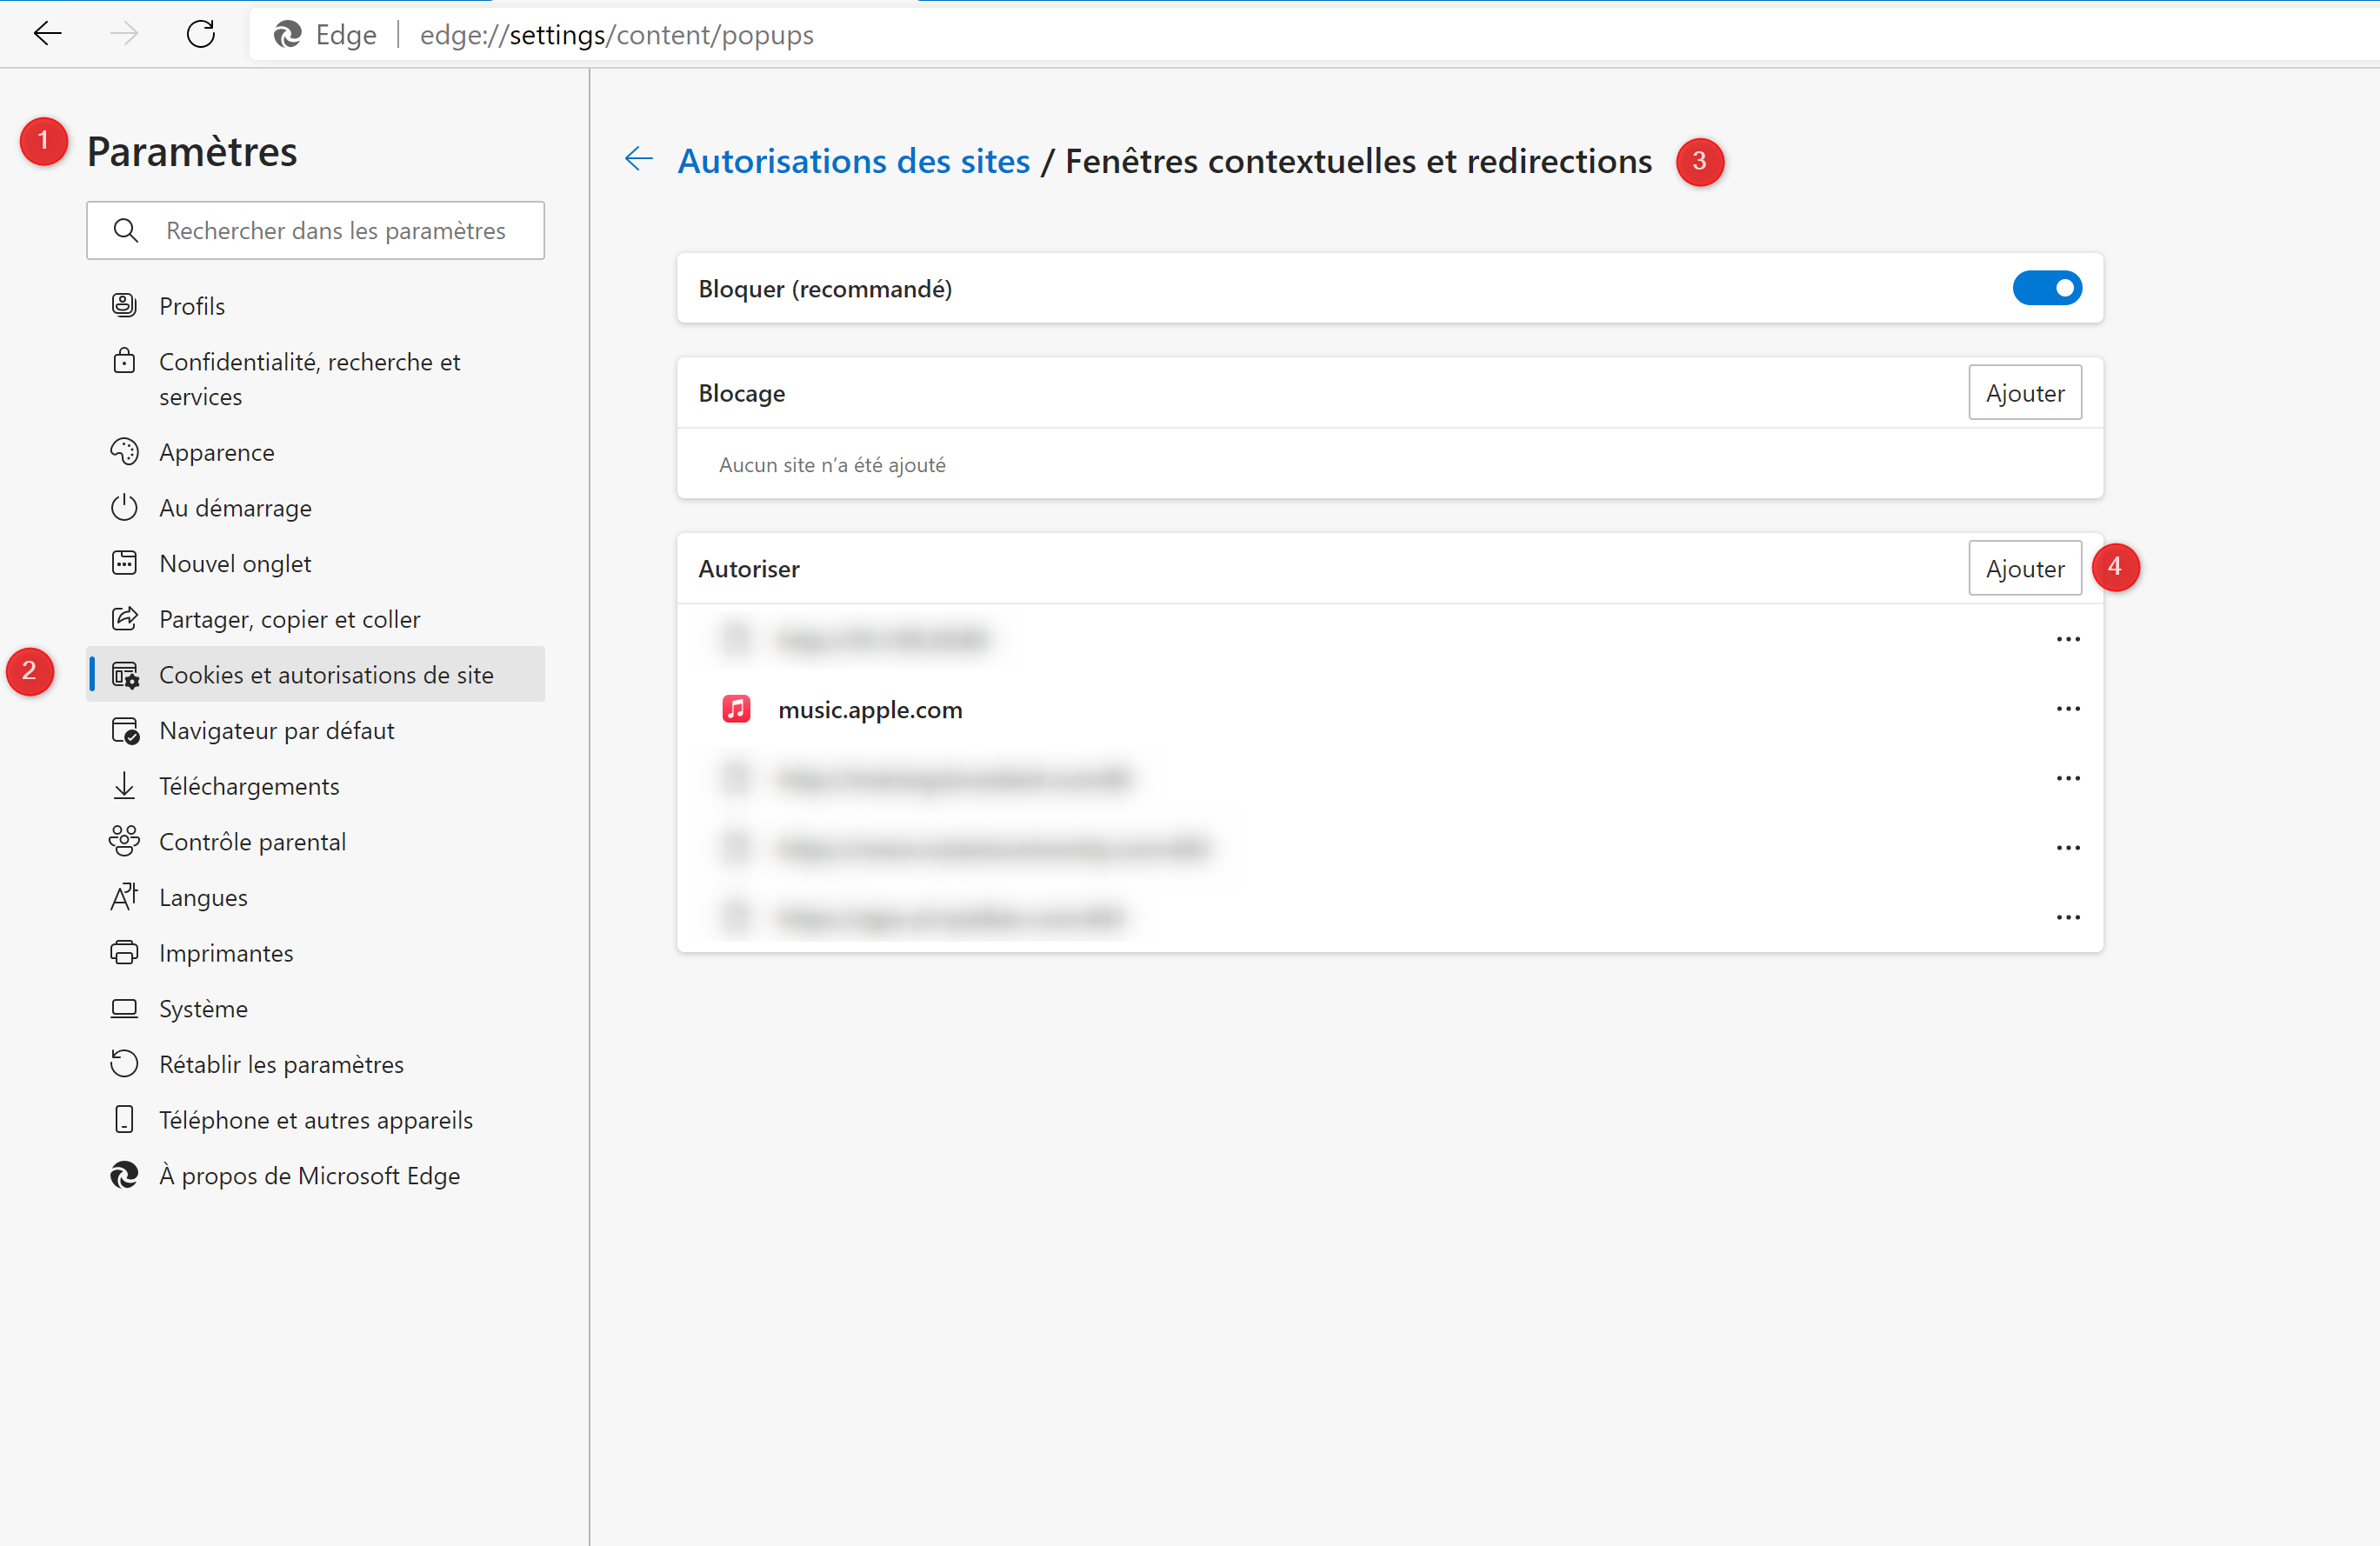Click the page reload icon
Viewport: 2380px width, 1546px height.
pyautogui.click(x=201, y=34)
